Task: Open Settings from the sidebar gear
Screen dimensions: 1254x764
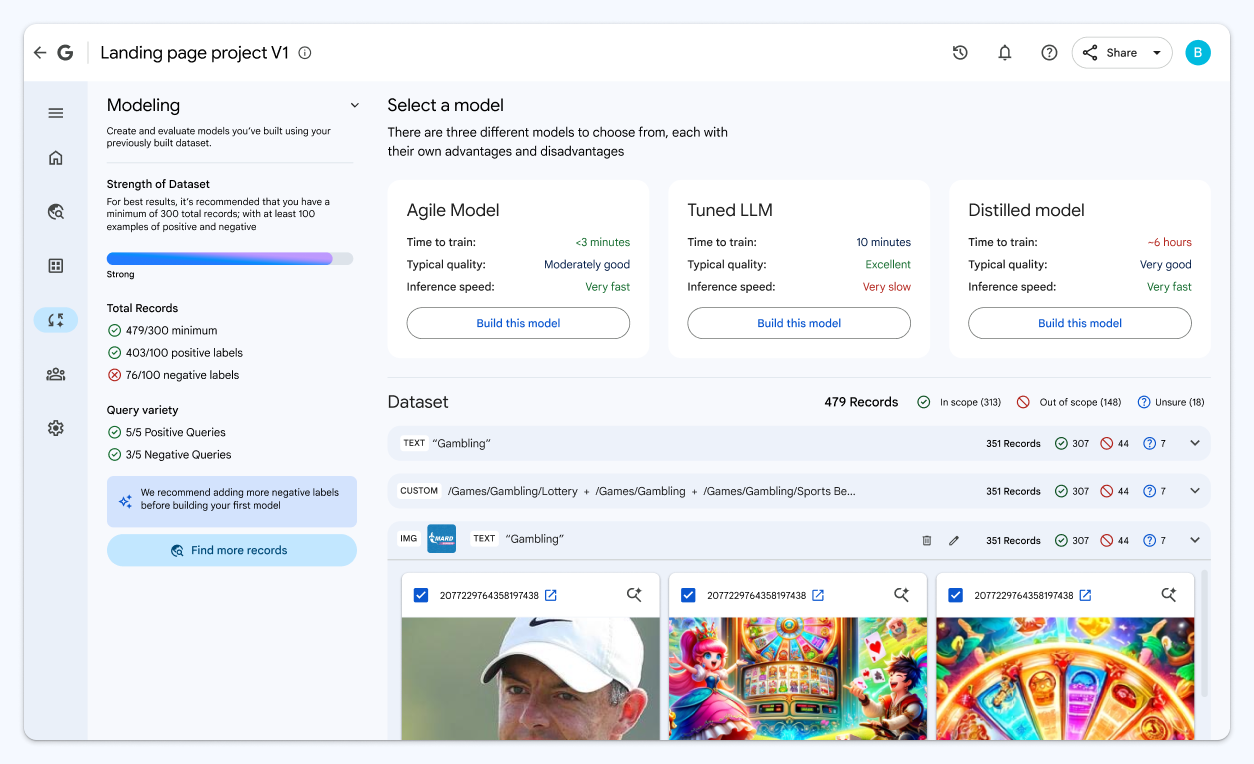Action: coord(55,427)
